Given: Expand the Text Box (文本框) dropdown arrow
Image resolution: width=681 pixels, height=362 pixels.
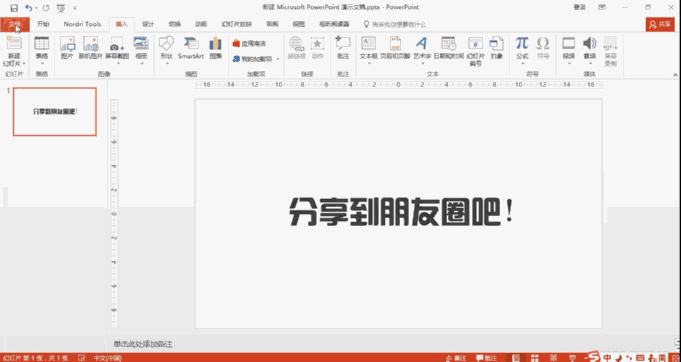Looking at the screenshot, I should (x=369, y=63).
